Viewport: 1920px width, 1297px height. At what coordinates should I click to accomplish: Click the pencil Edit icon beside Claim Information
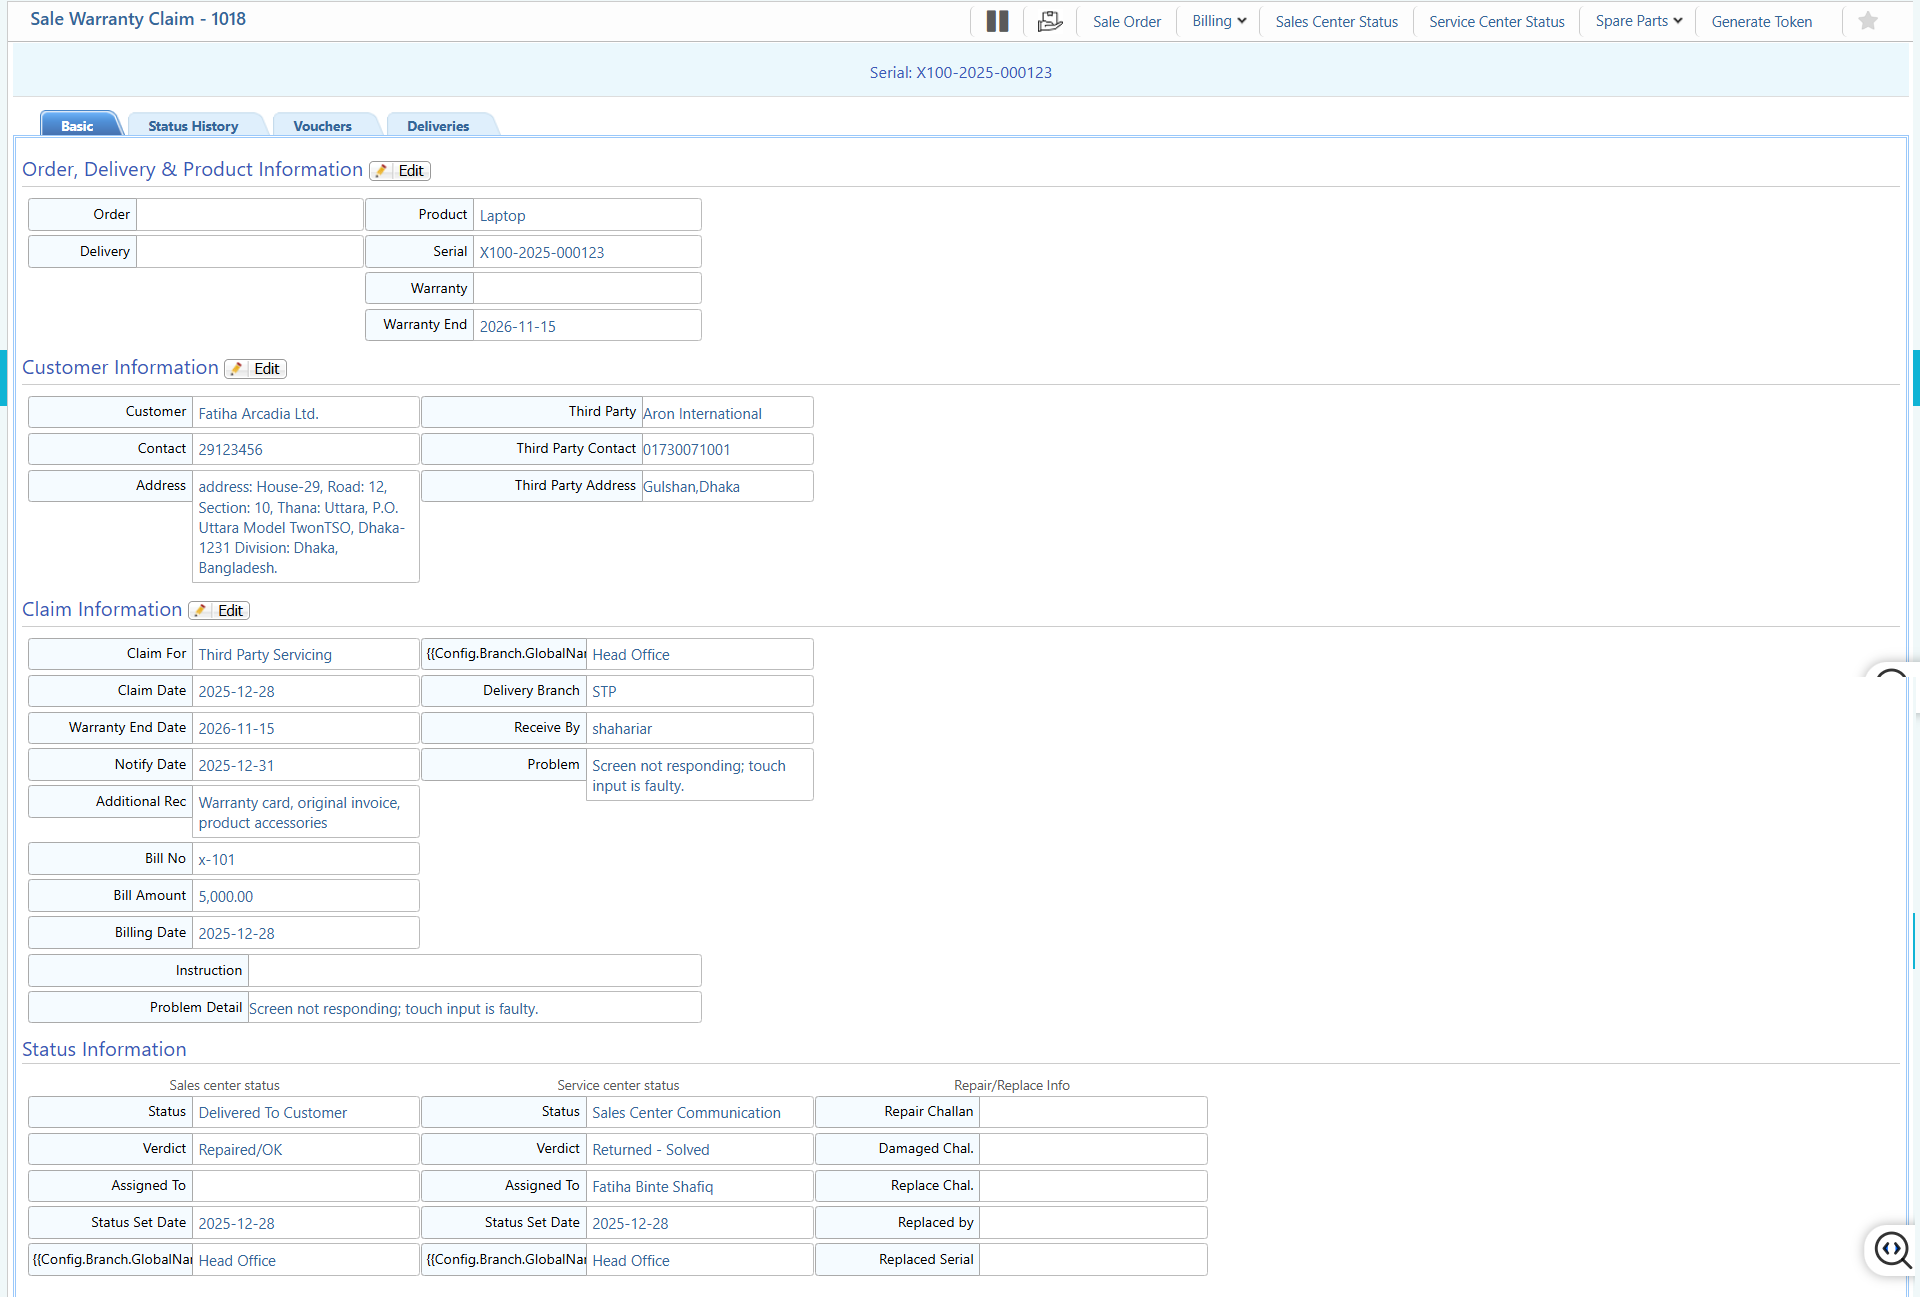pyautogui.click(x=202, y=611)
